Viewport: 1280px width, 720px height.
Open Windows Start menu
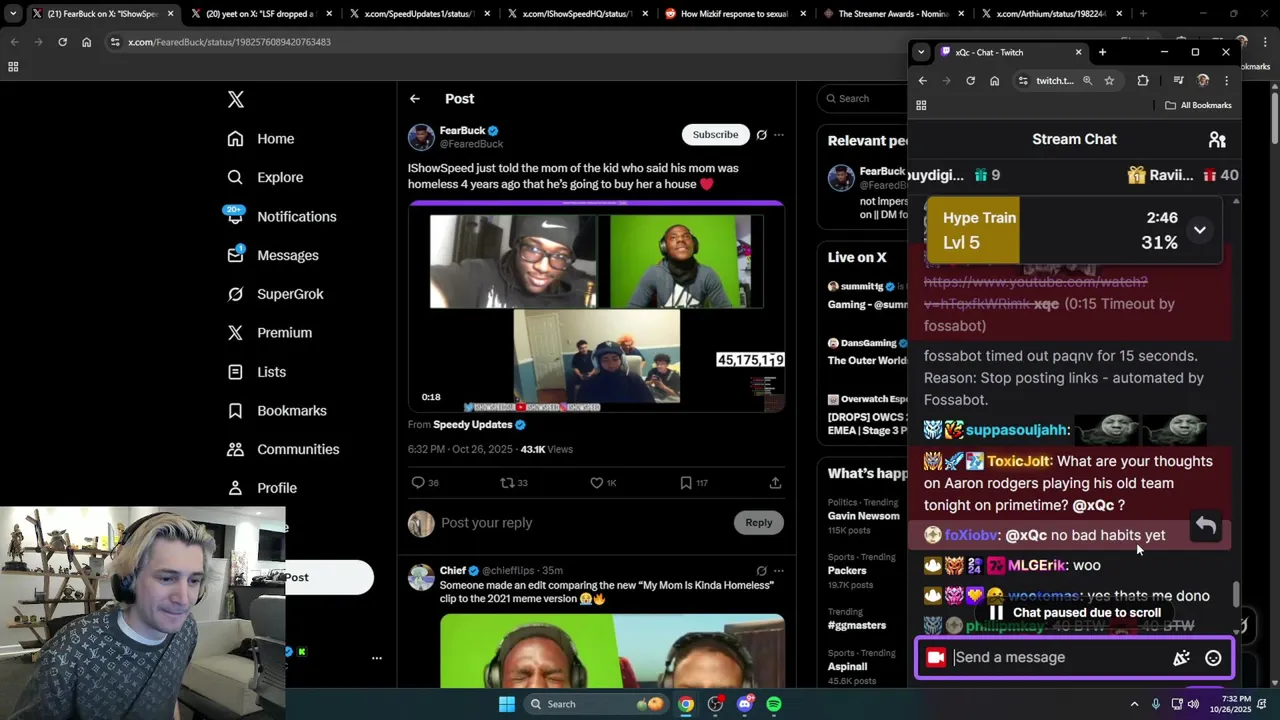point(507,704)
